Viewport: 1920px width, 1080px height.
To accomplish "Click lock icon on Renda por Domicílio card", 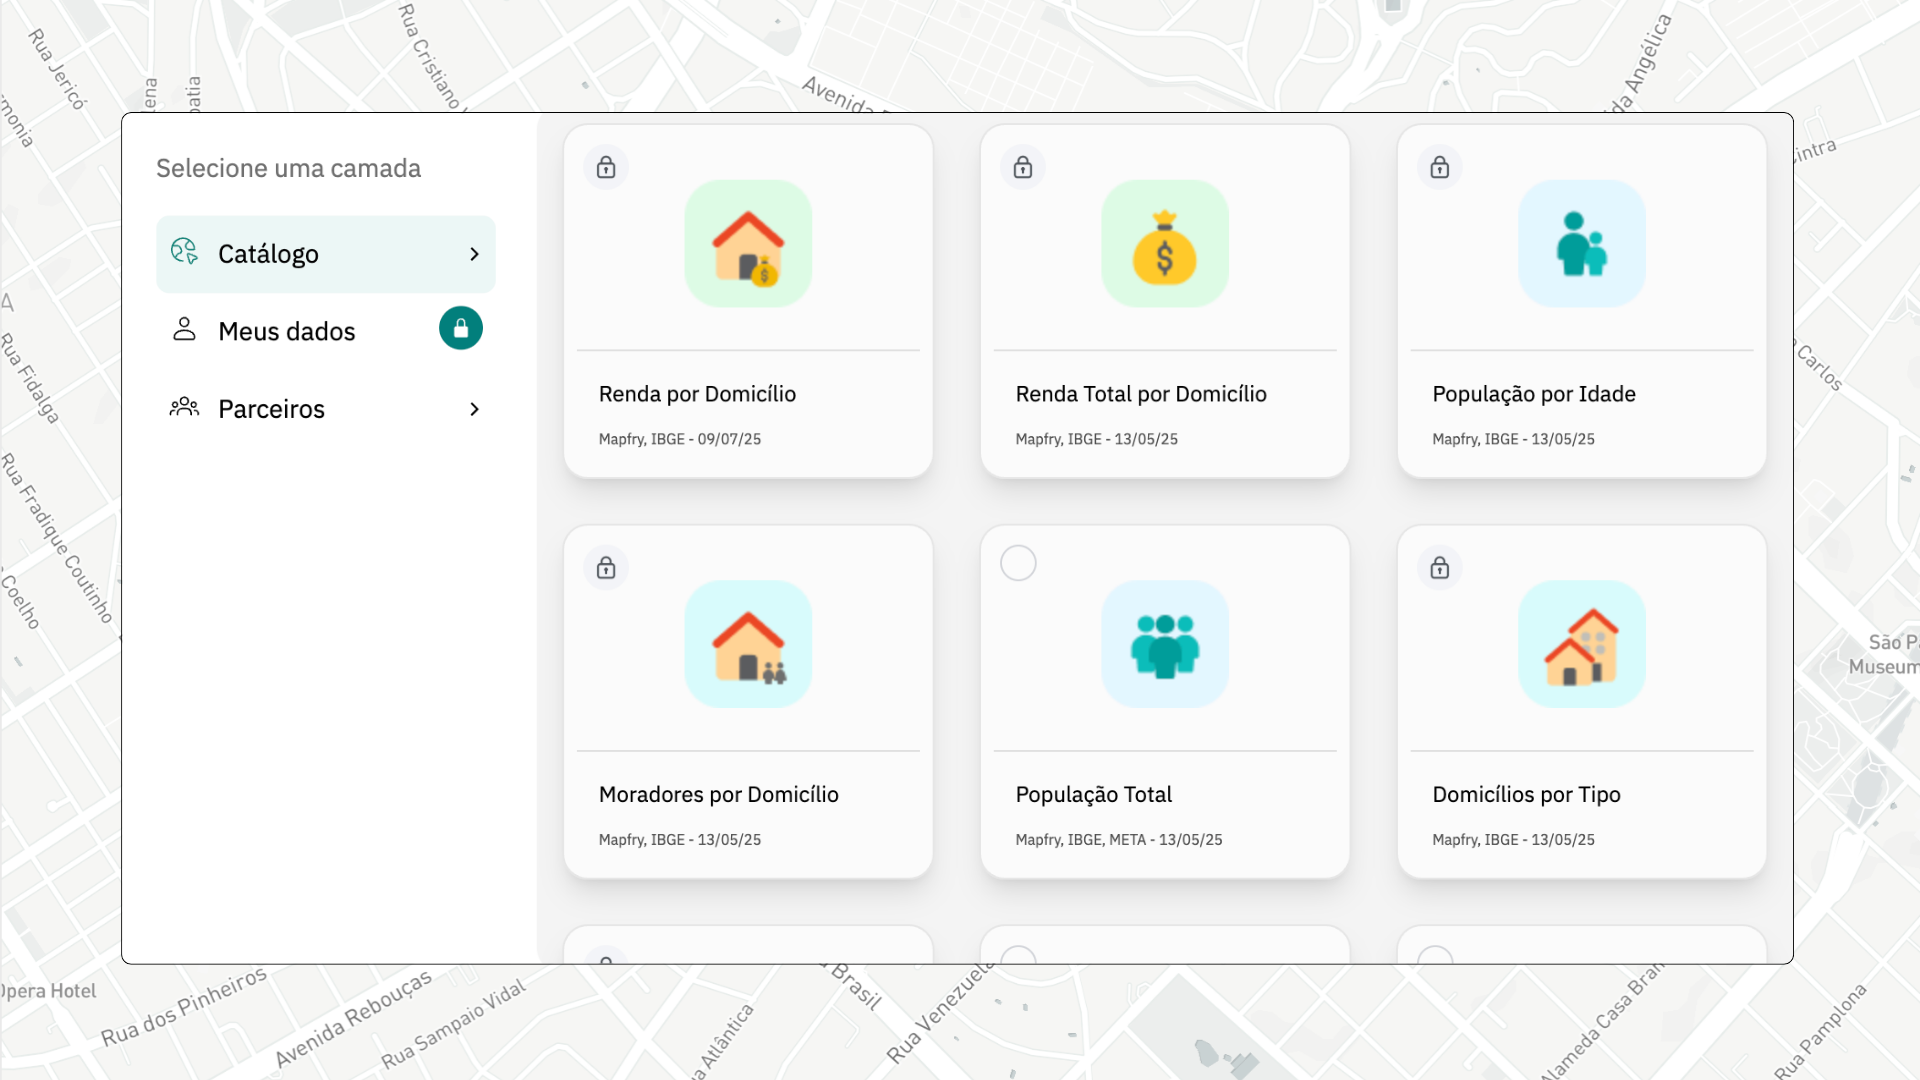I will [606, 167].
